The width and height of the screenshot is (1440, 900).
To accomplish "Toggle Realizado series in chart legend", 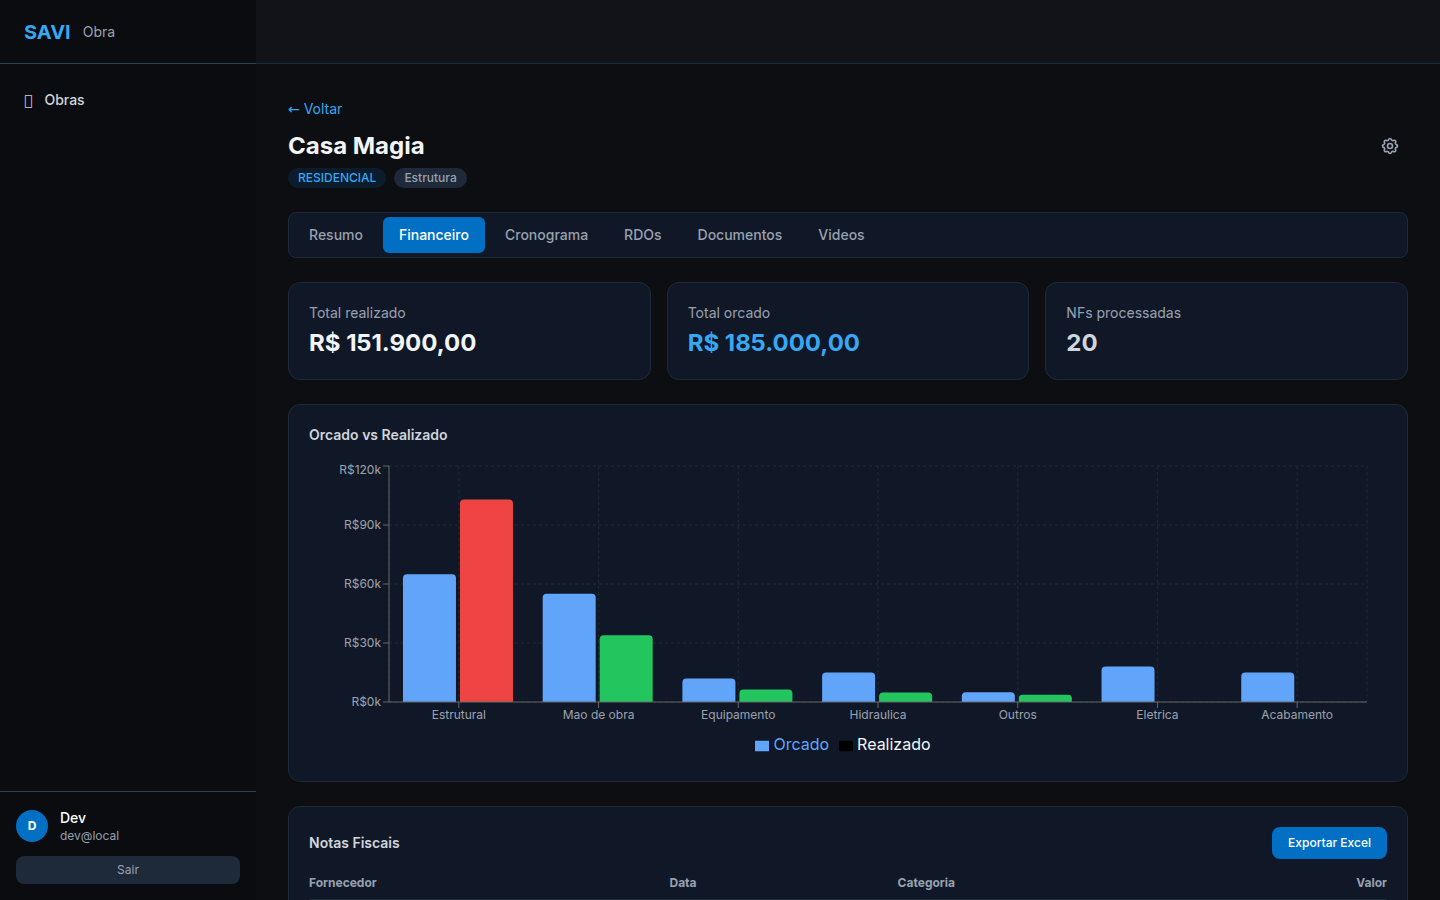I will 885,745.
